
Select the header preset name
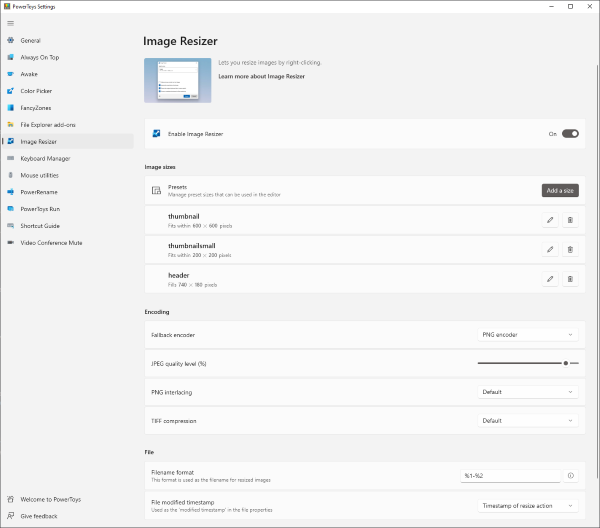179,275
